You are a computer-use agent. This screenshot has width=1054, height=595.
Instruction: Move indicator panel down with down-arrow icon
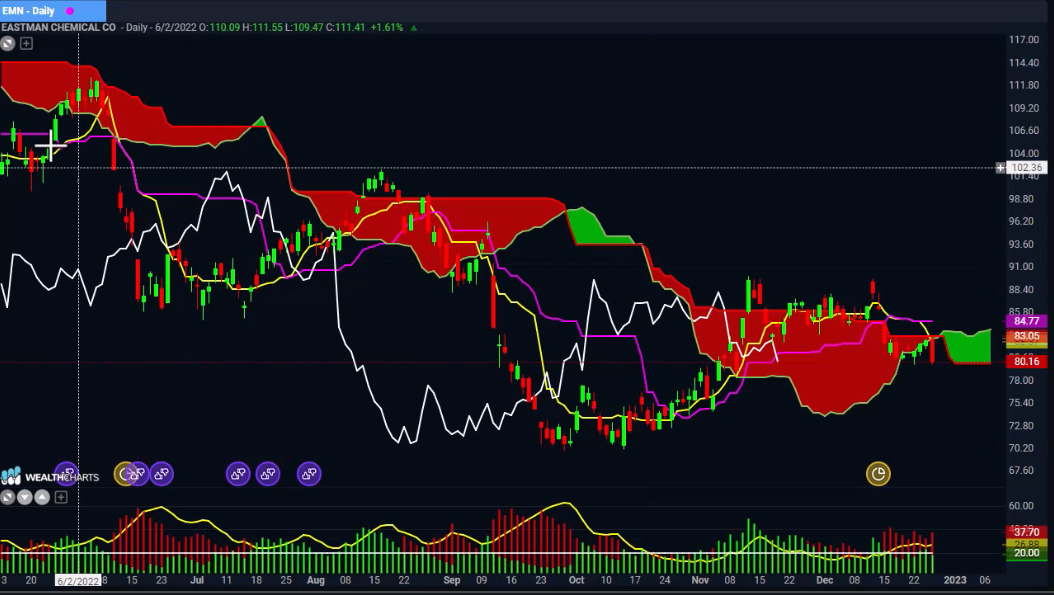(25, 498)
